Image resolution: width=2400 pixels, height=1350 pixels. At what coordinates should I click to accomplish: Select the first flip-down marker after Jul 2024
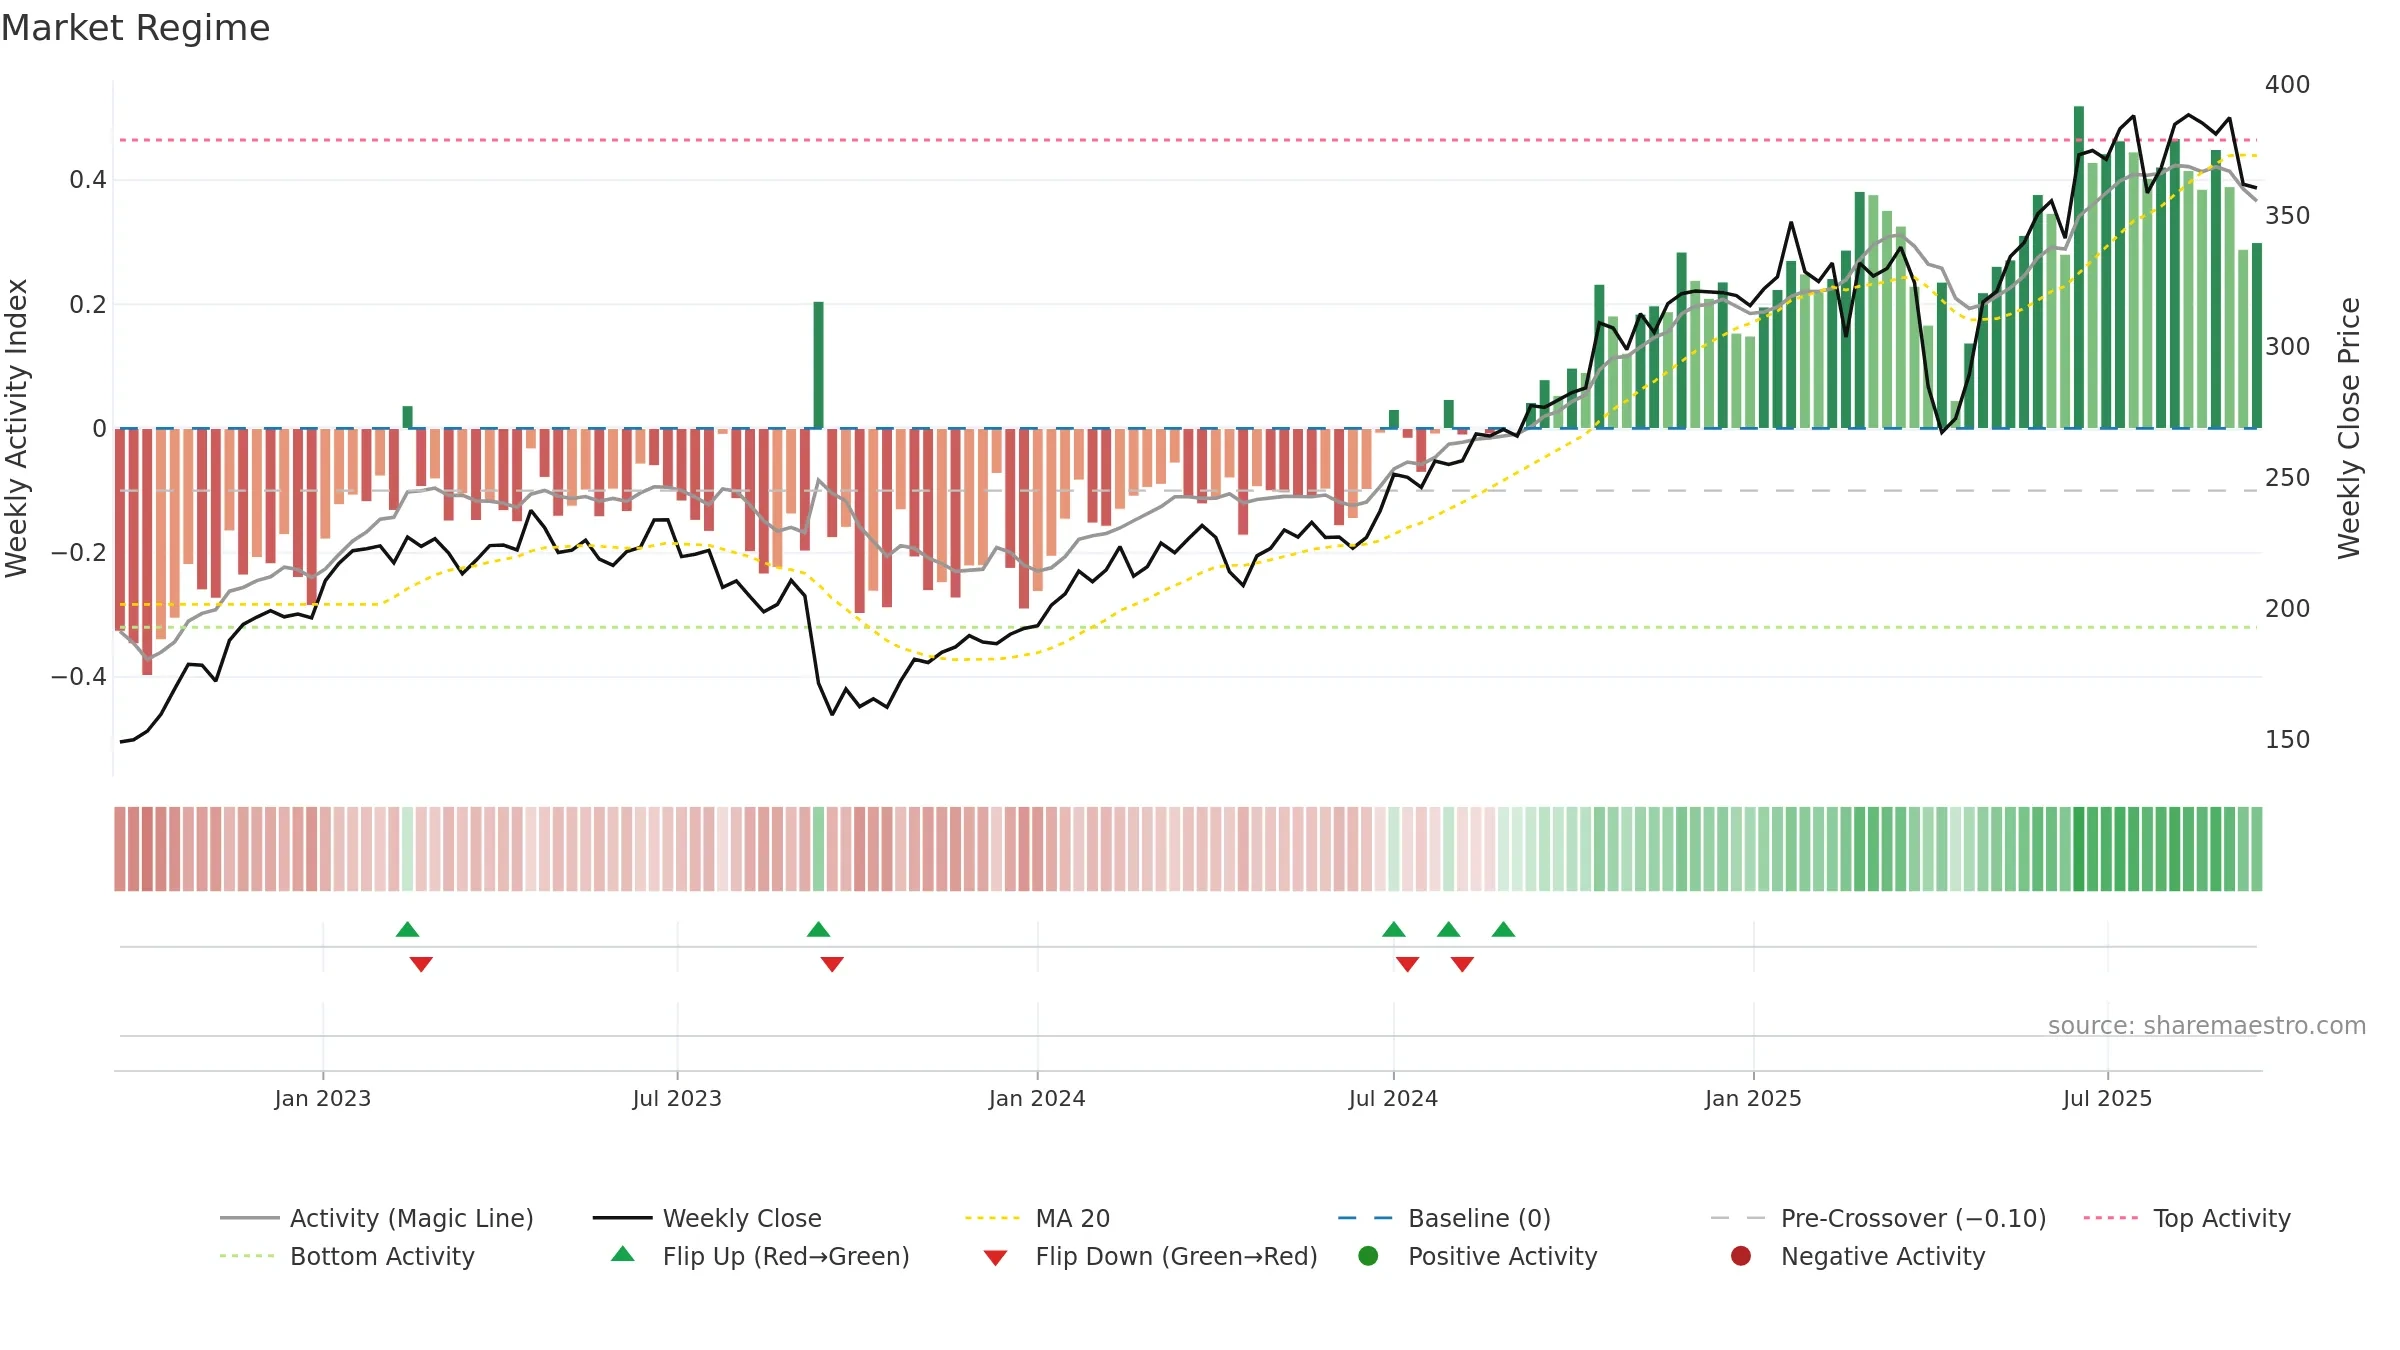coord(1407,964)
